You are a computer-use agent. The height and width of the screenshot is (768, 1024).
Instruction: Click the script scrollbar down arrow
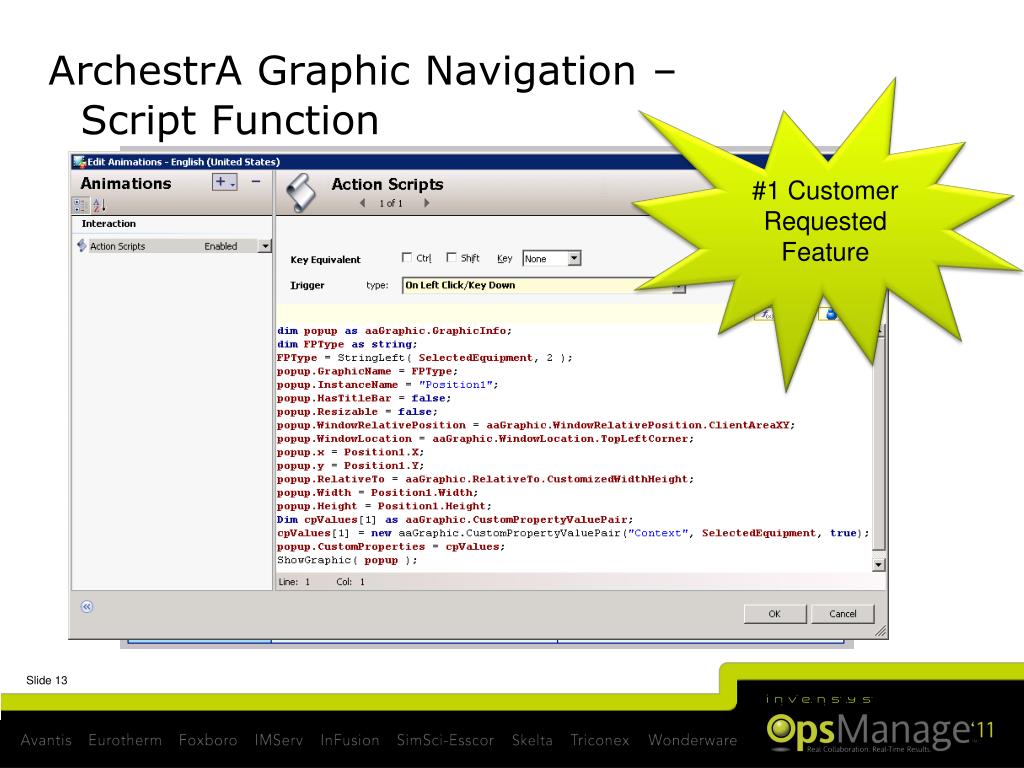coord(878,564)
